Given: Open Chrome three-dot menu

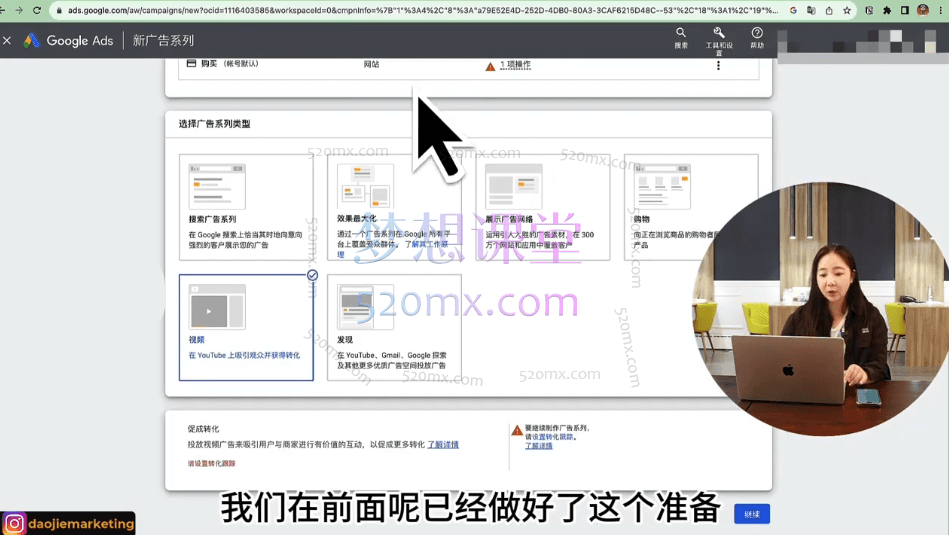Looking at the screenshot, I should [941, 10].
